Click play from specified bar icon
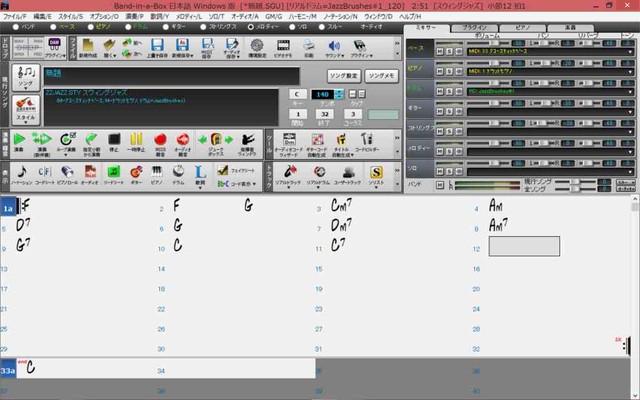Screen dimensions: 640x400 pyautogui.click(x=91, y=140)
